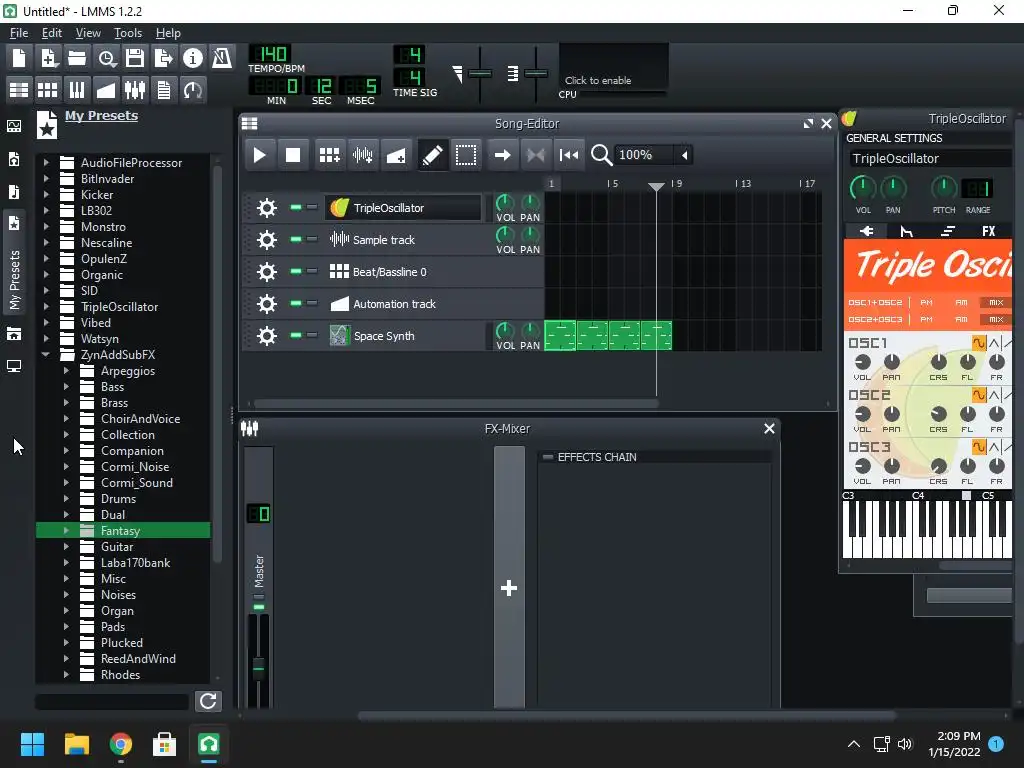Expand the Drums subfolder
The image size is (1024, 768).
[66, 498]
